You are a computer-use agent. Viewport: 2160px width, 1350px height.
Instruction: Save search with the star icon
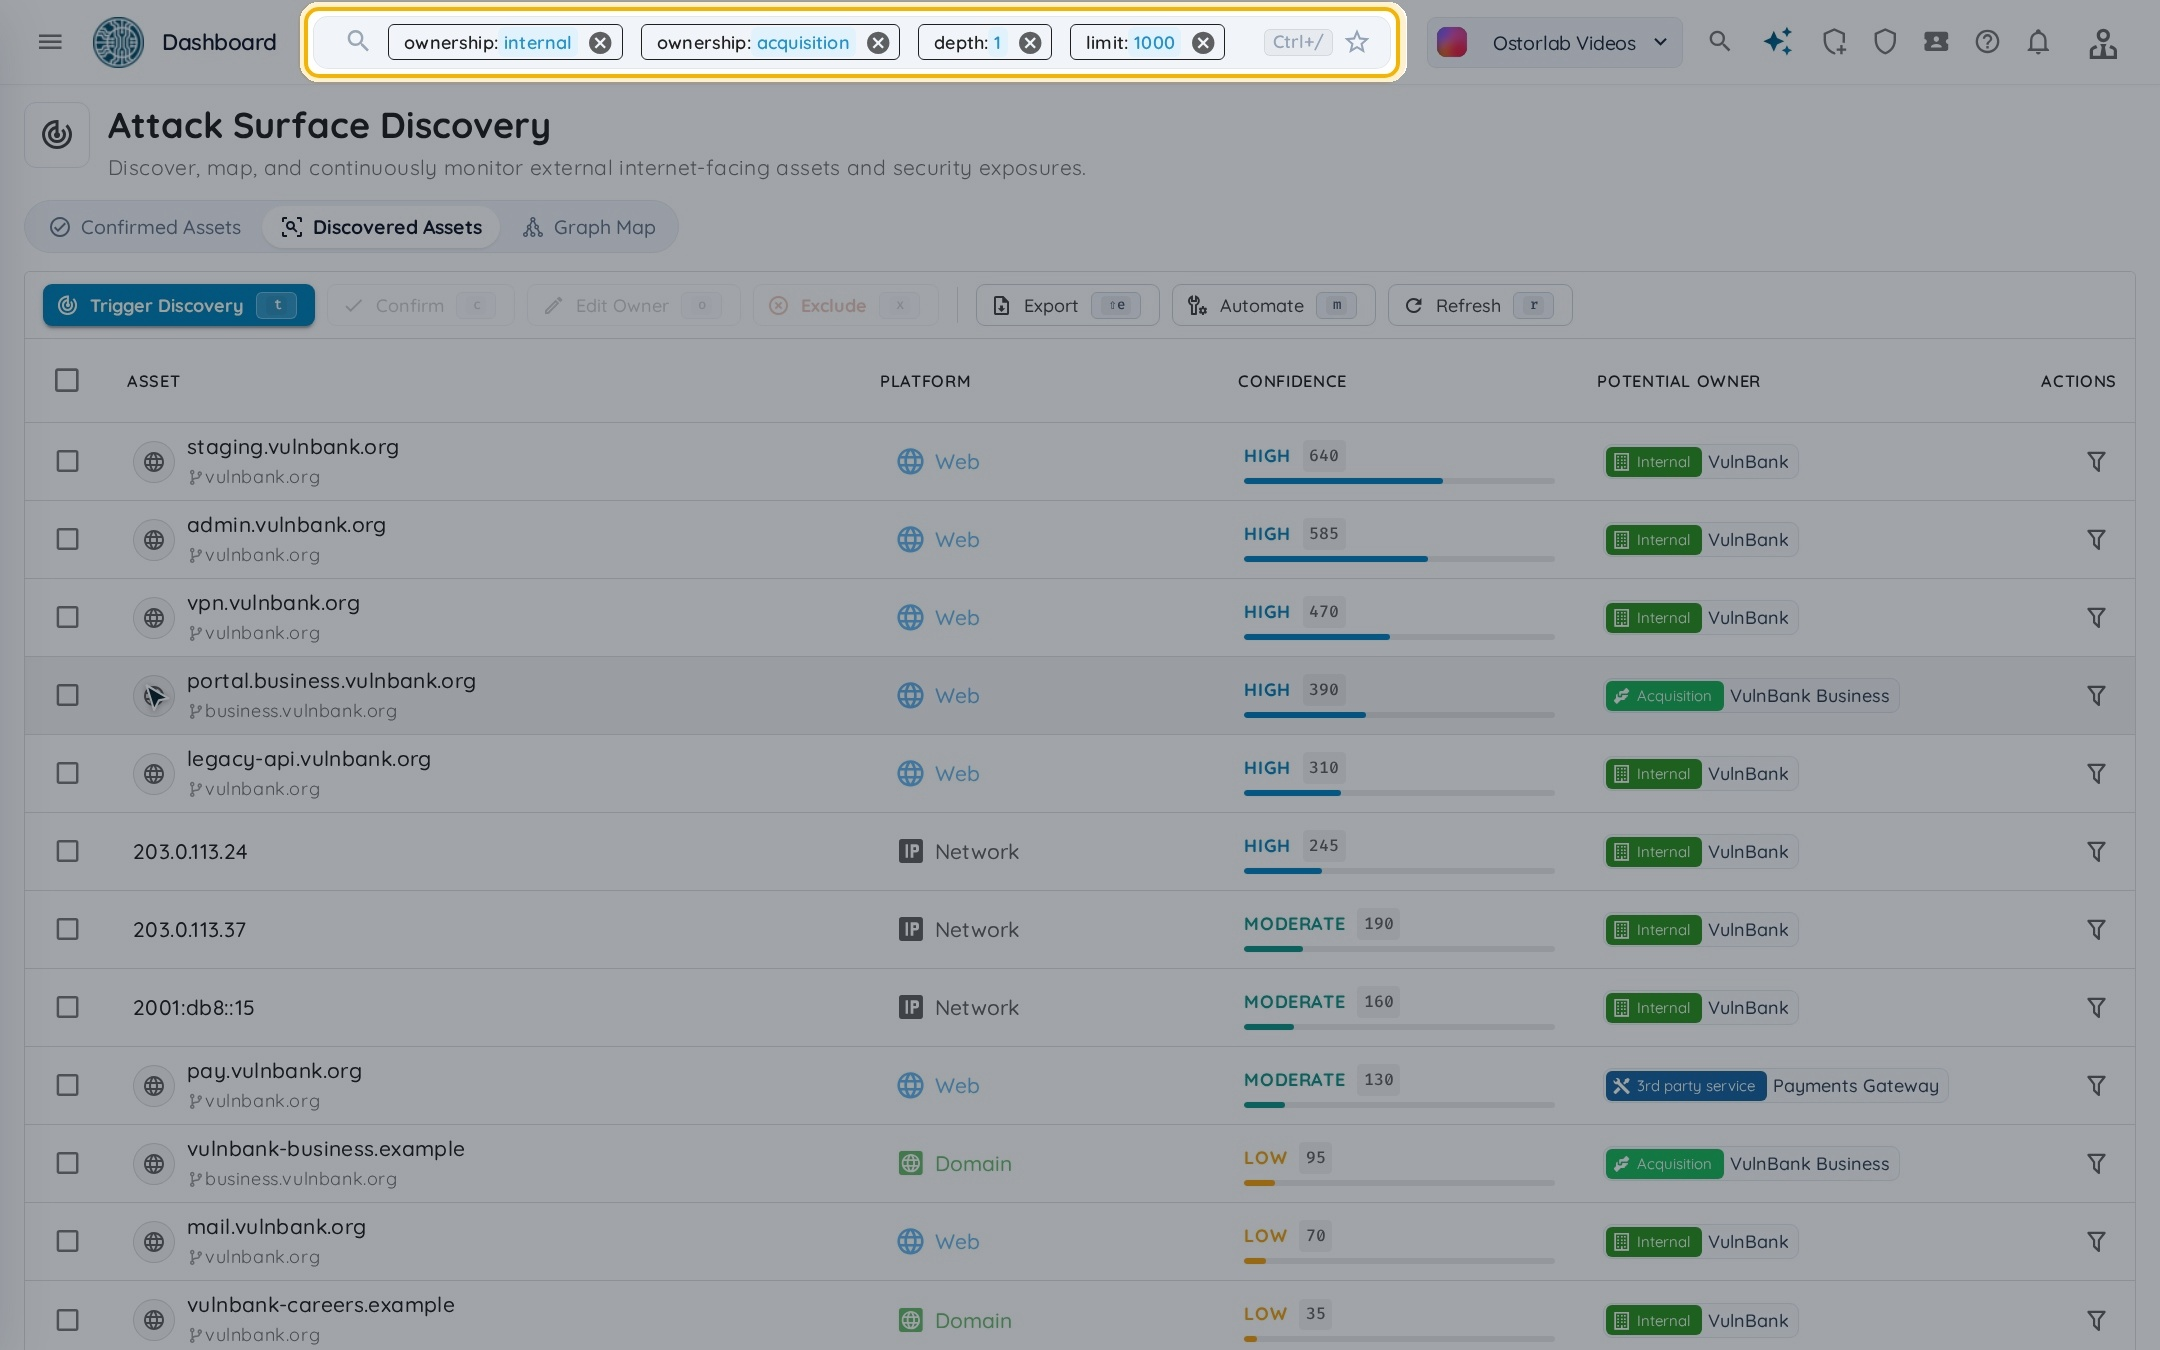1357,42
